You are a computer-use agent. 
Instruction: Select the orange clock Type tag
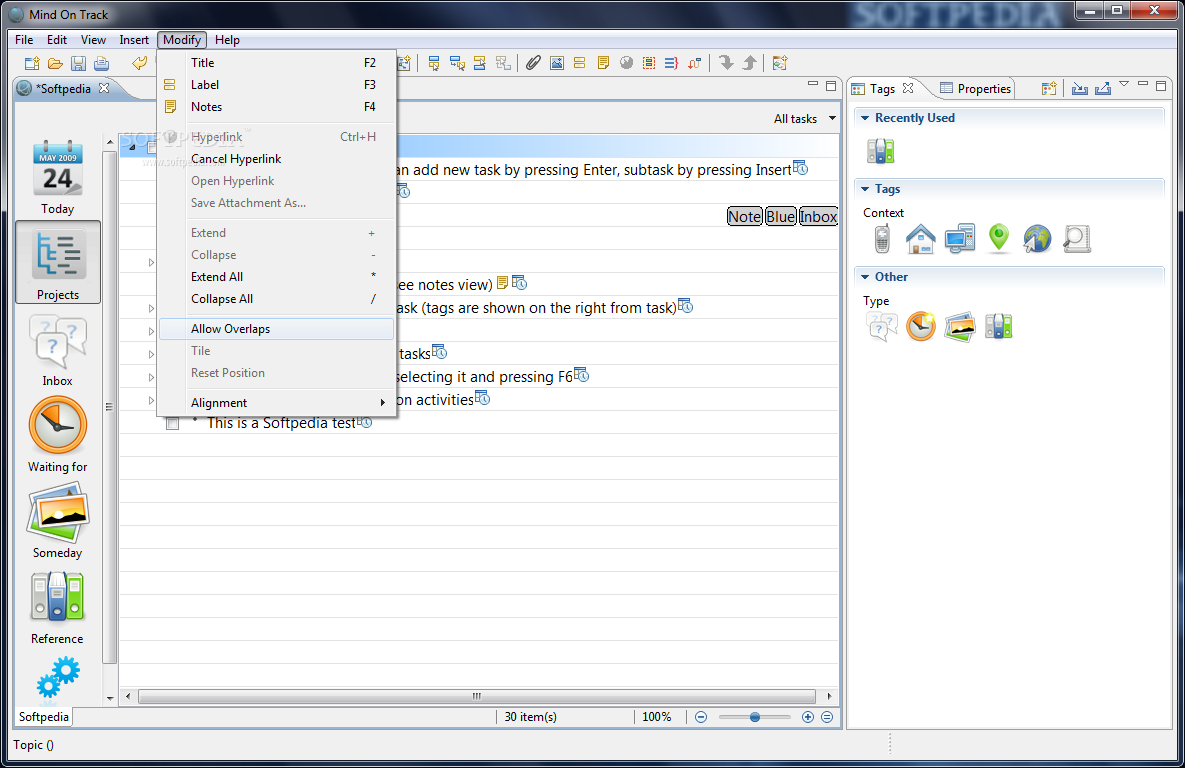(920, 327)
